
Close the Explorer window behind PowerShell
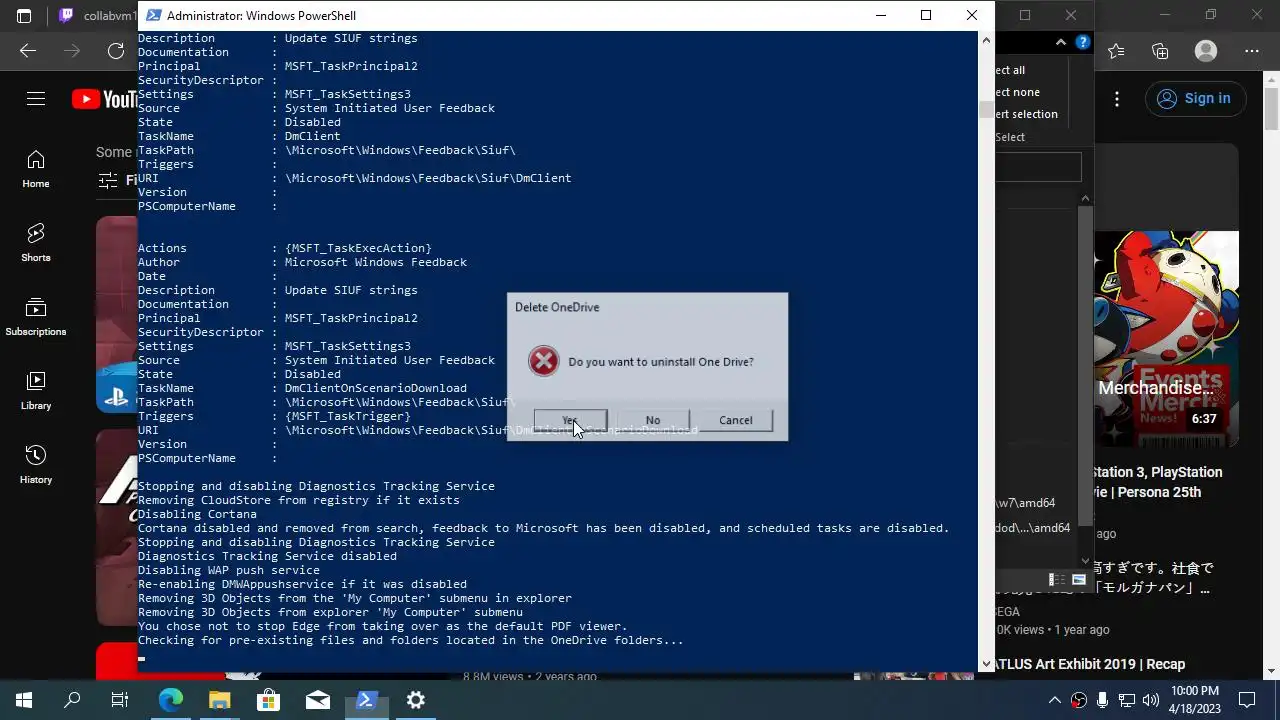coord(1071,15)
